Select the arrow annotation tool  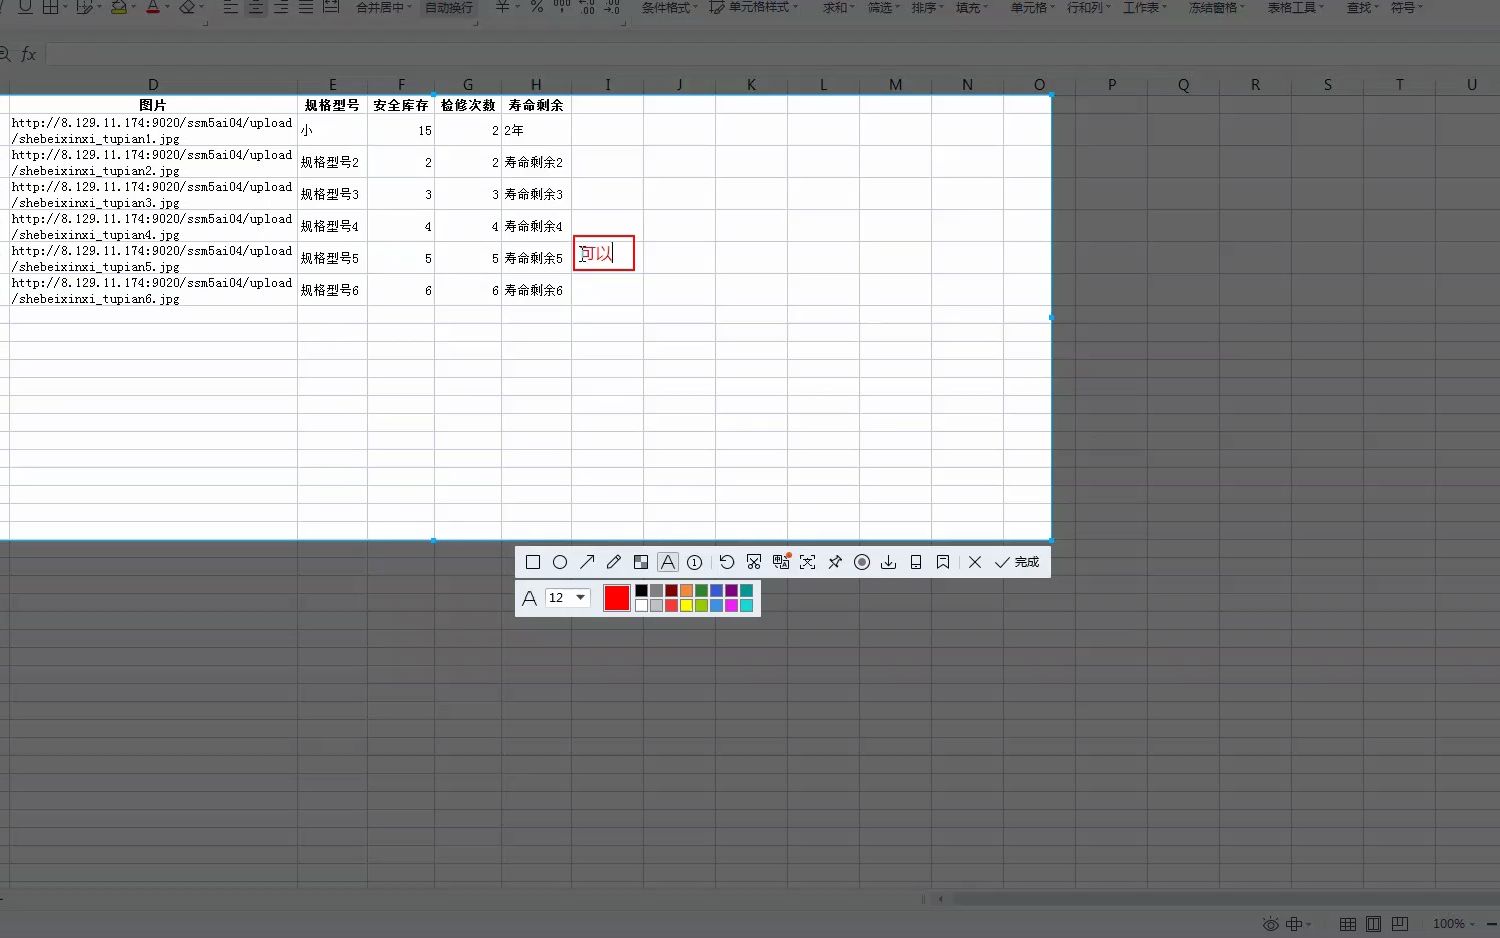point(587,562)
